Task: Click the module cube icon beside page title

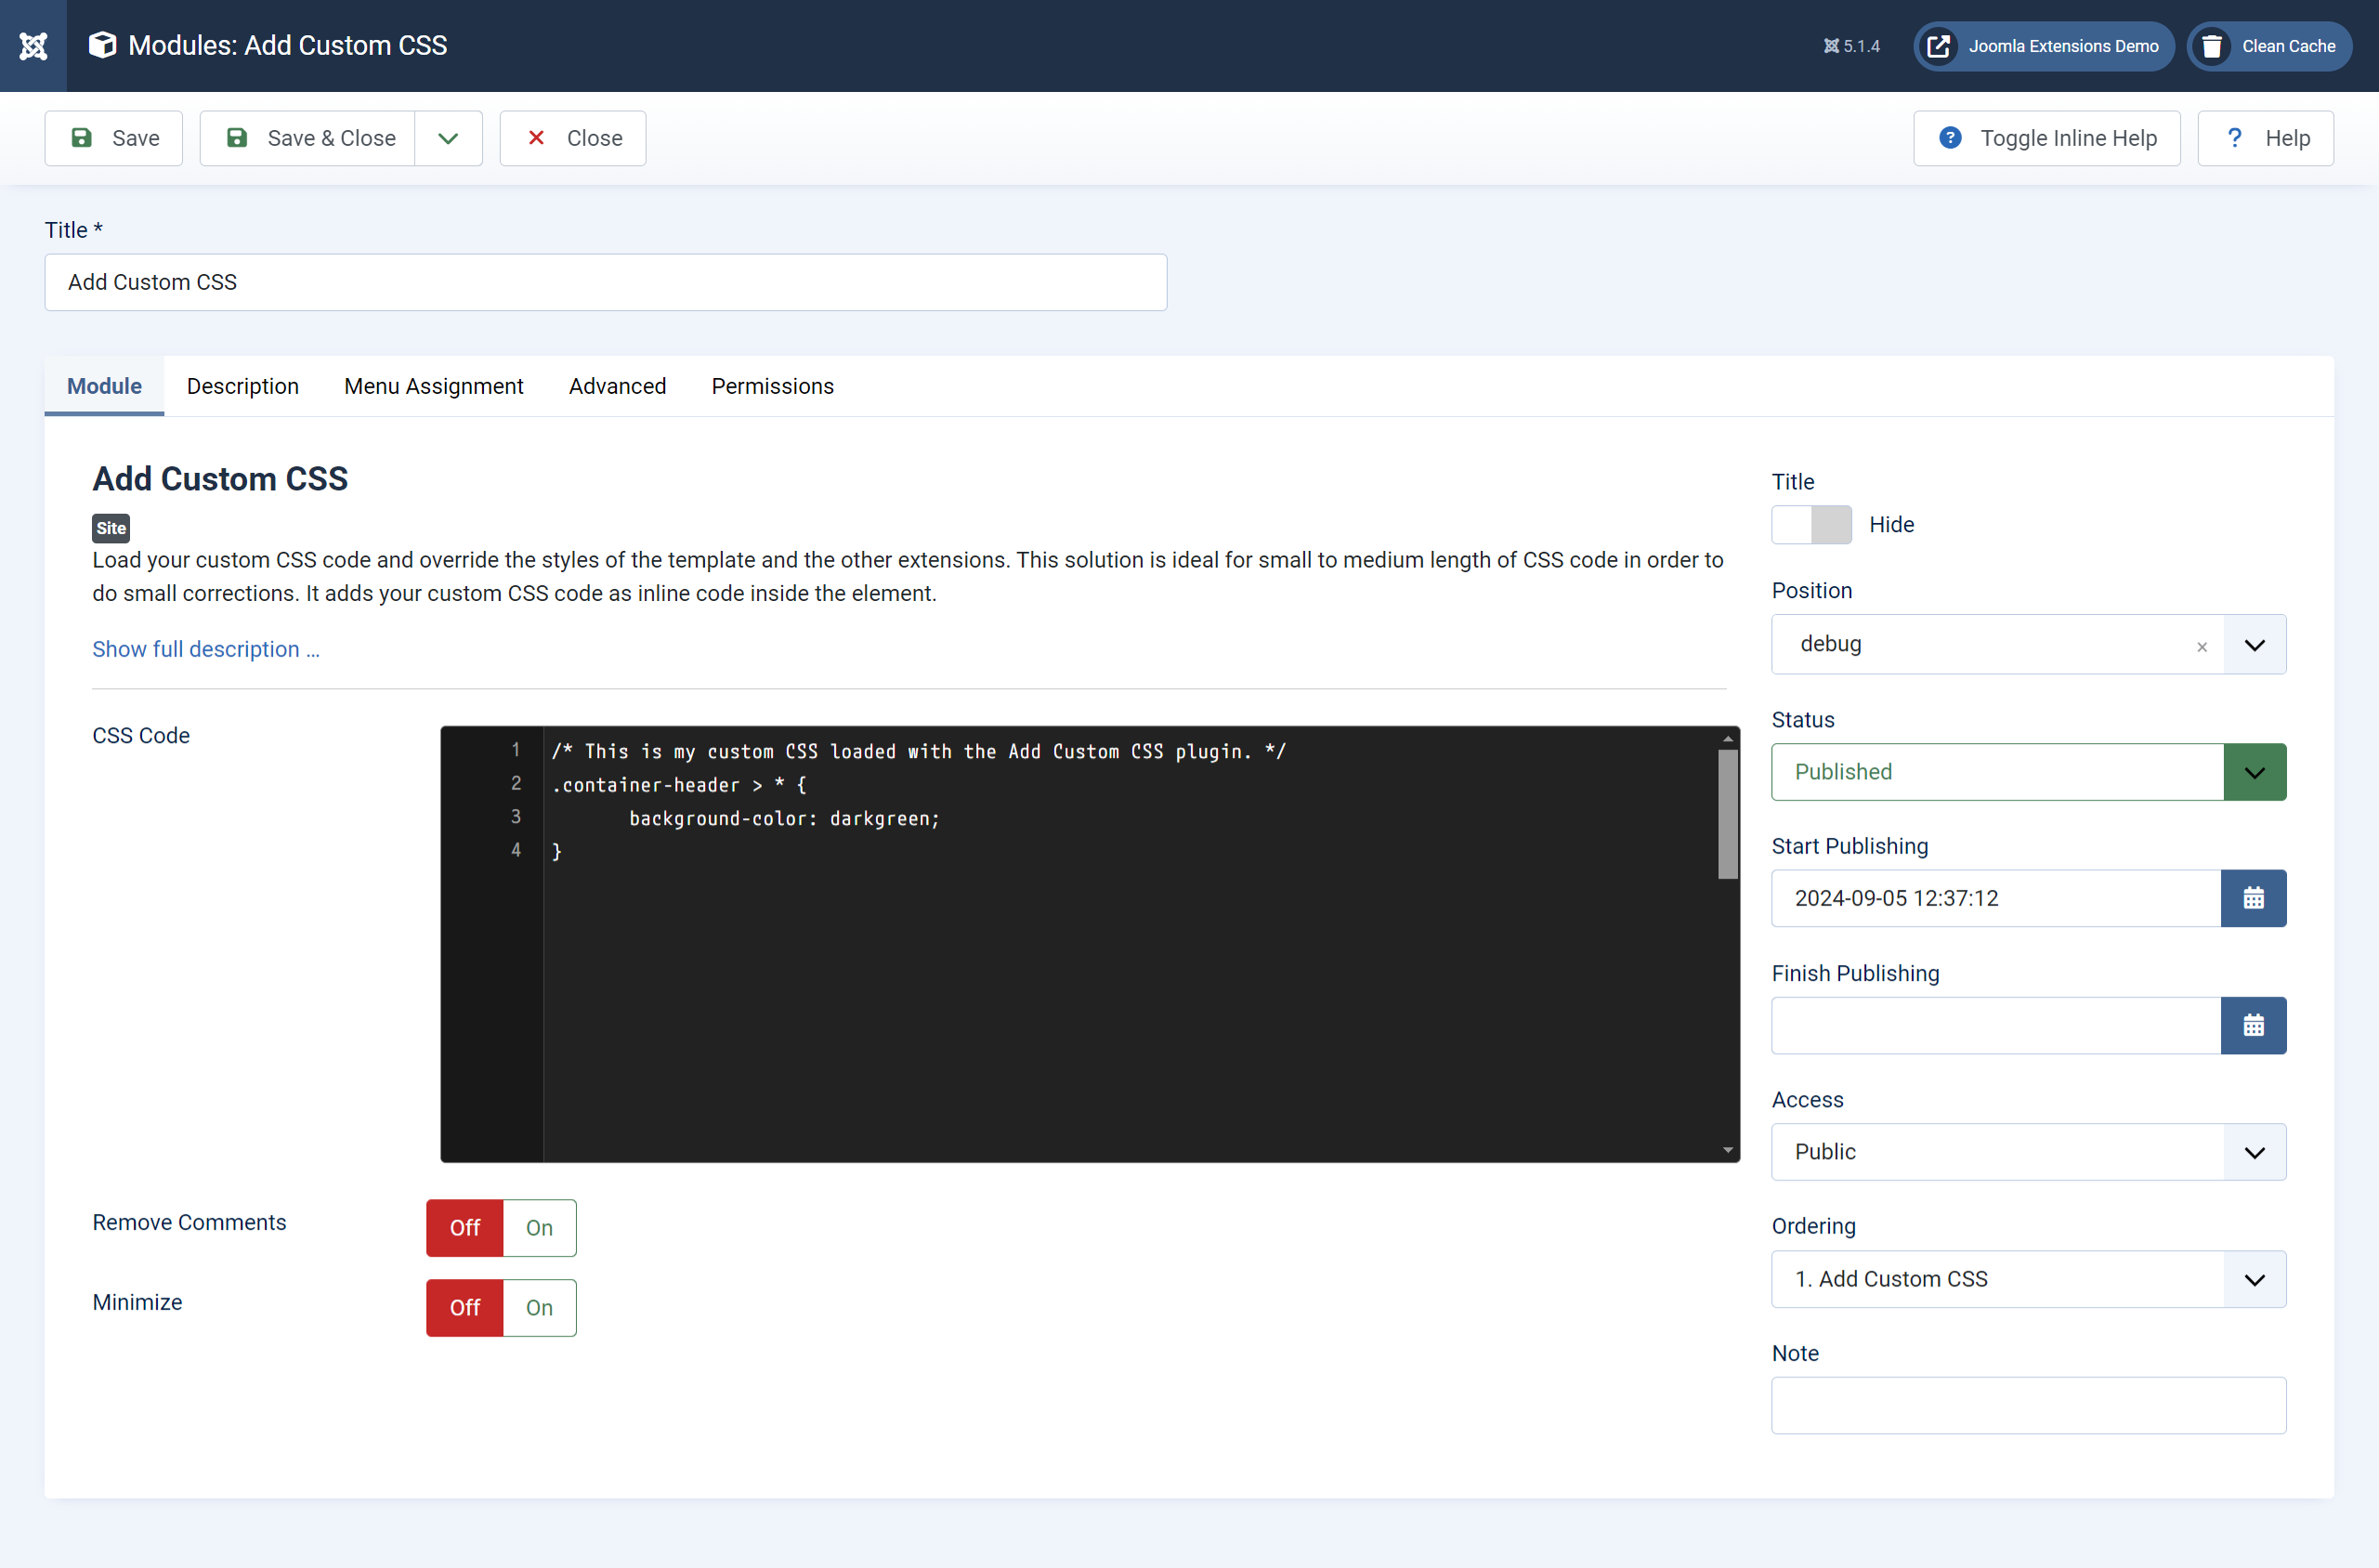Action: point(102,45)
